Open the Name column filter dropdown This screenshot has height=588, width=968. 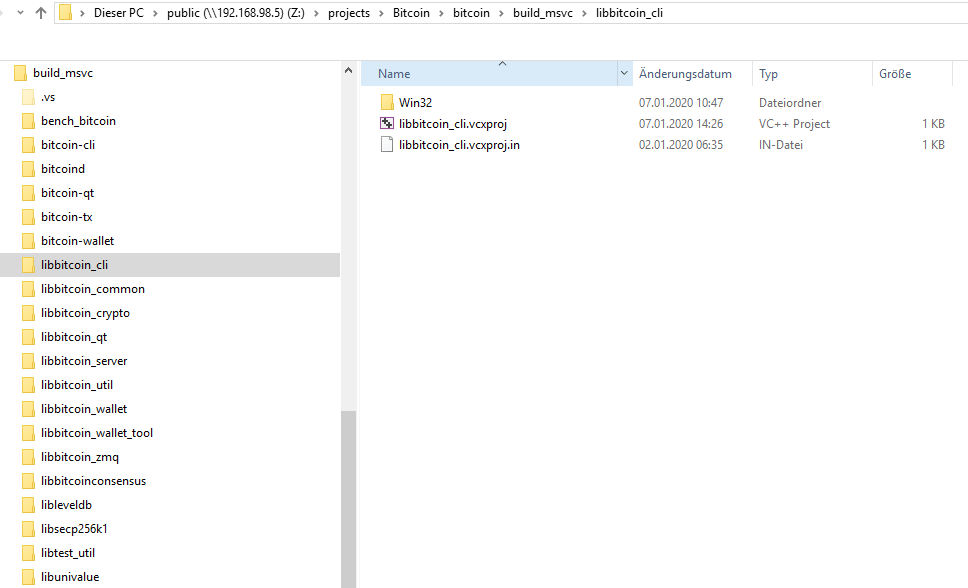[x=624, y=73]
